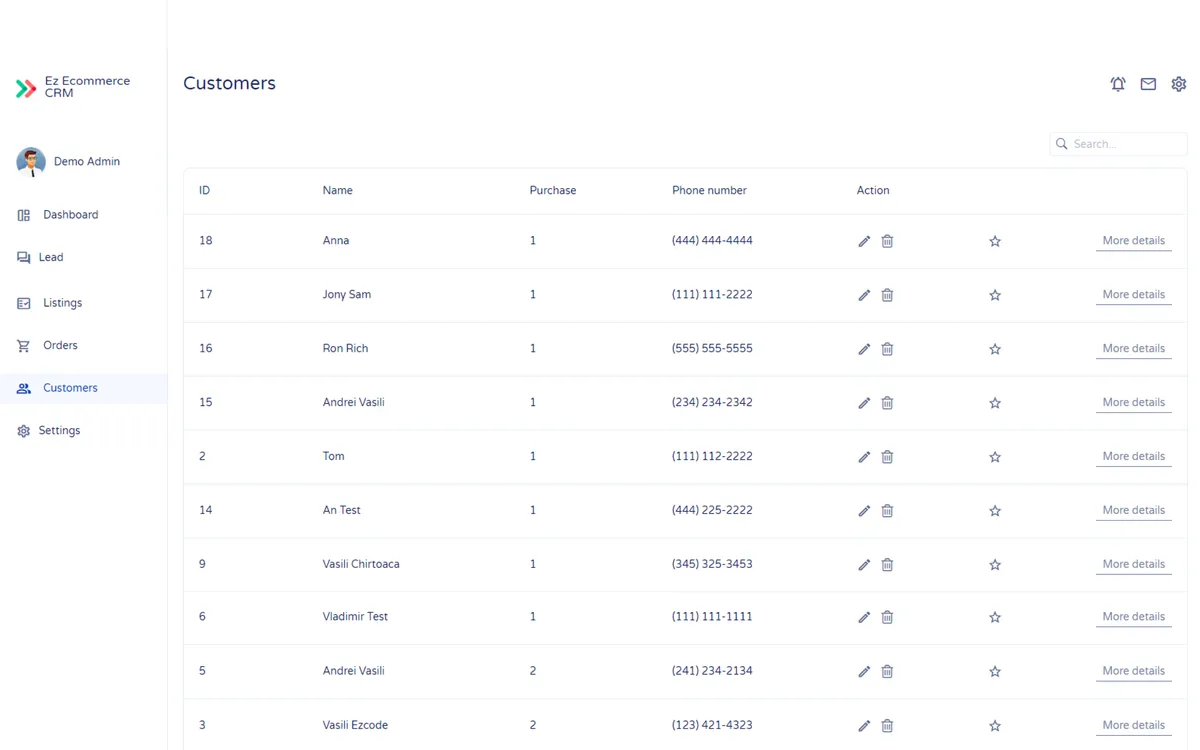Image resolution: width=1200 pixels, height=750 pixels.
Task: Open the notifications bell icon
Action: 1118,84
